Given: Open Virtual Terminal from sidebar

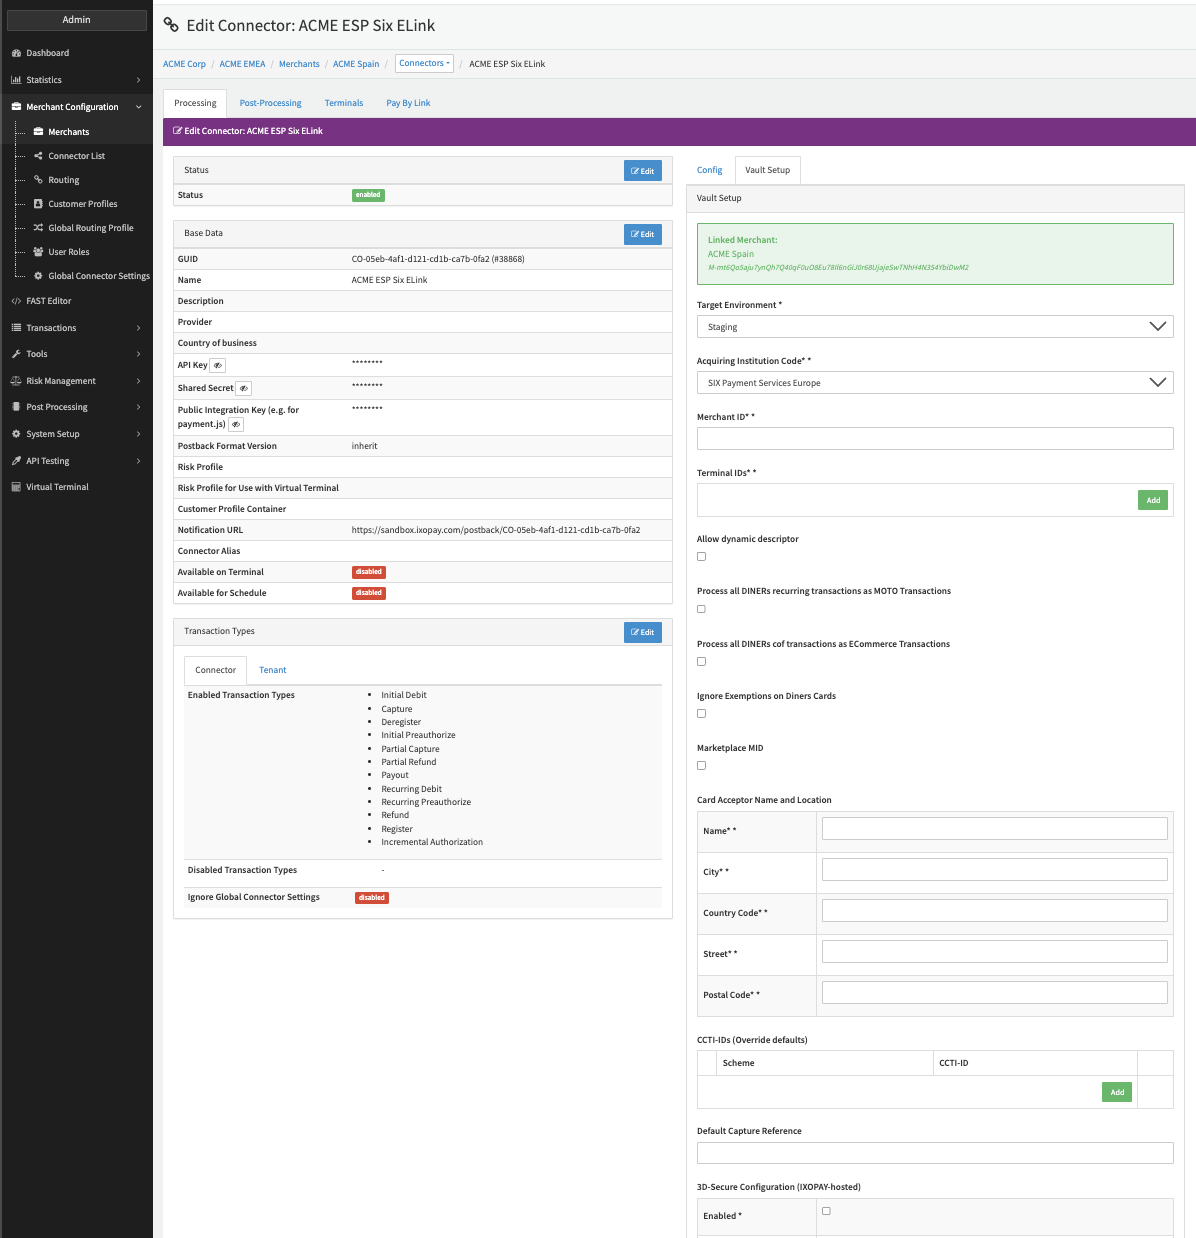Looking at the screenshot, I should point(57,487).
